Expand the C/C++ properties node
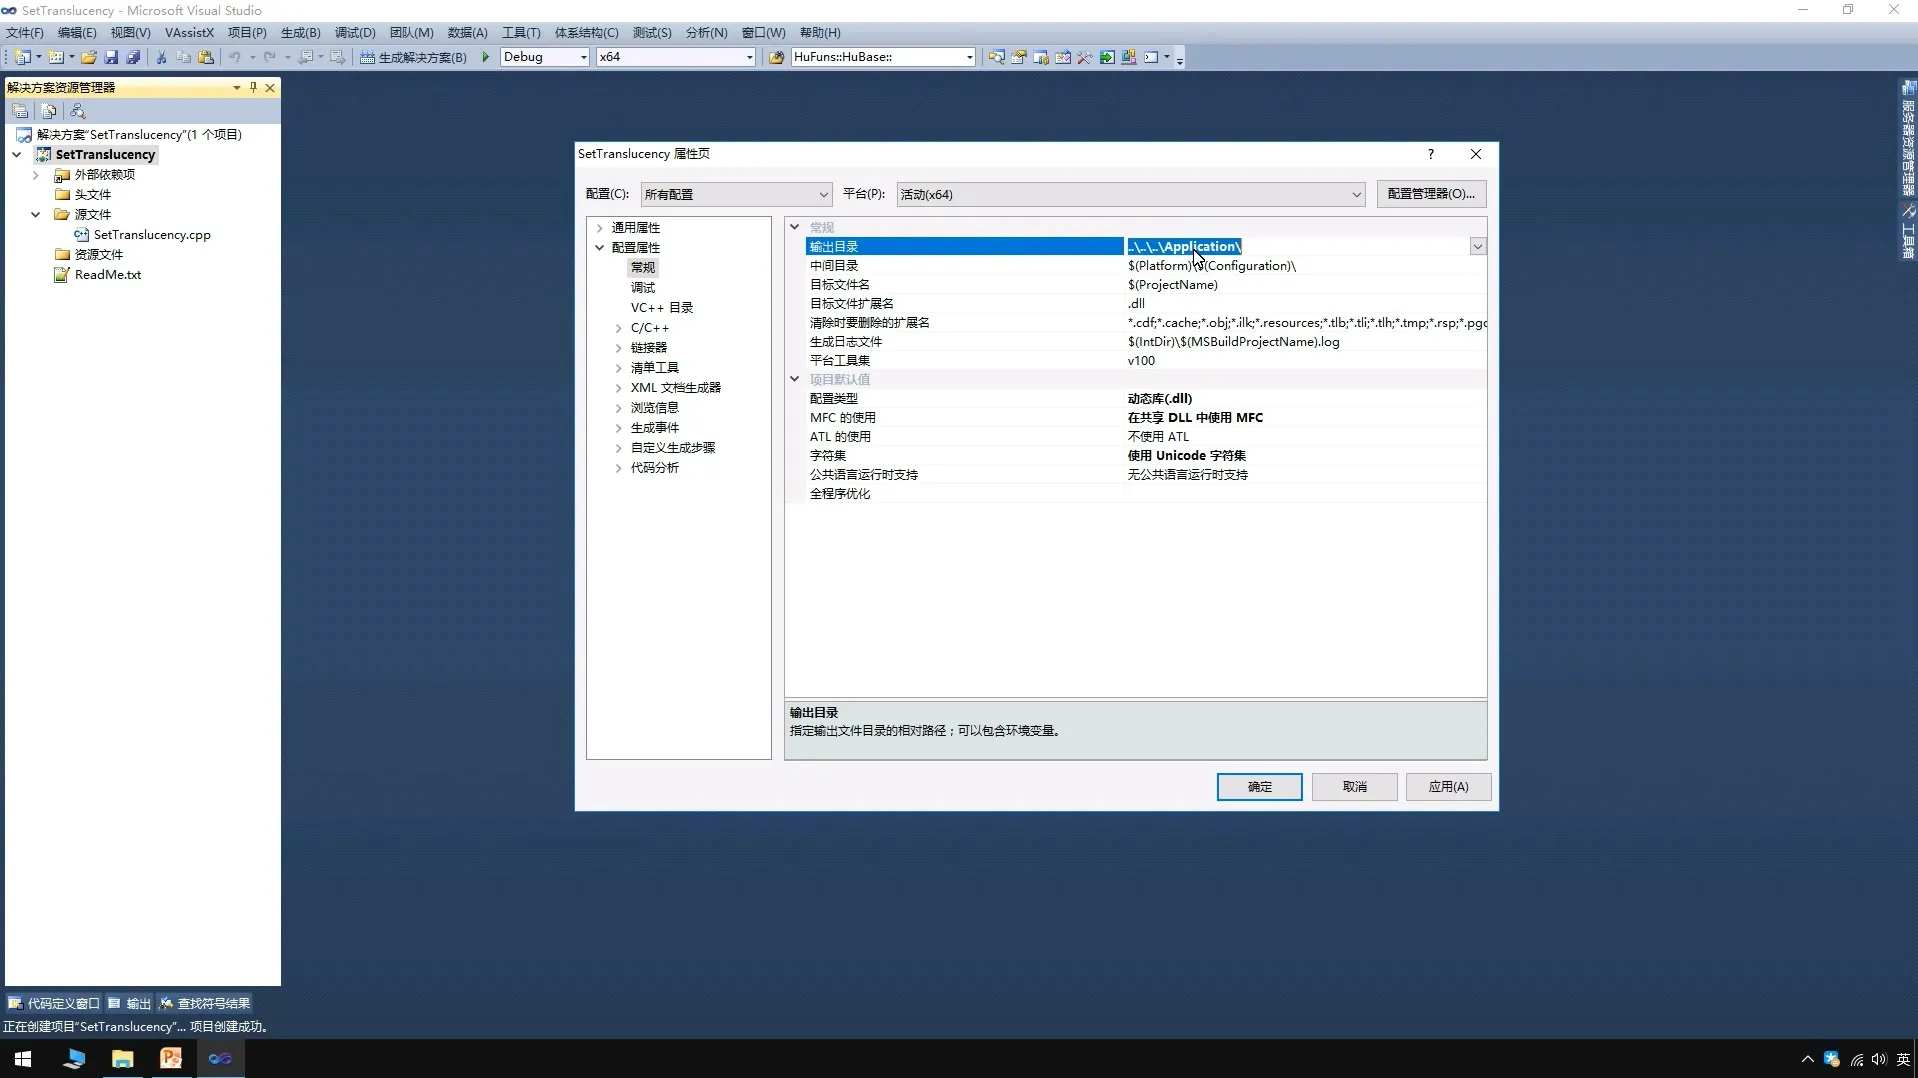The image size is (1918, 1078). (x=619, y=328)
